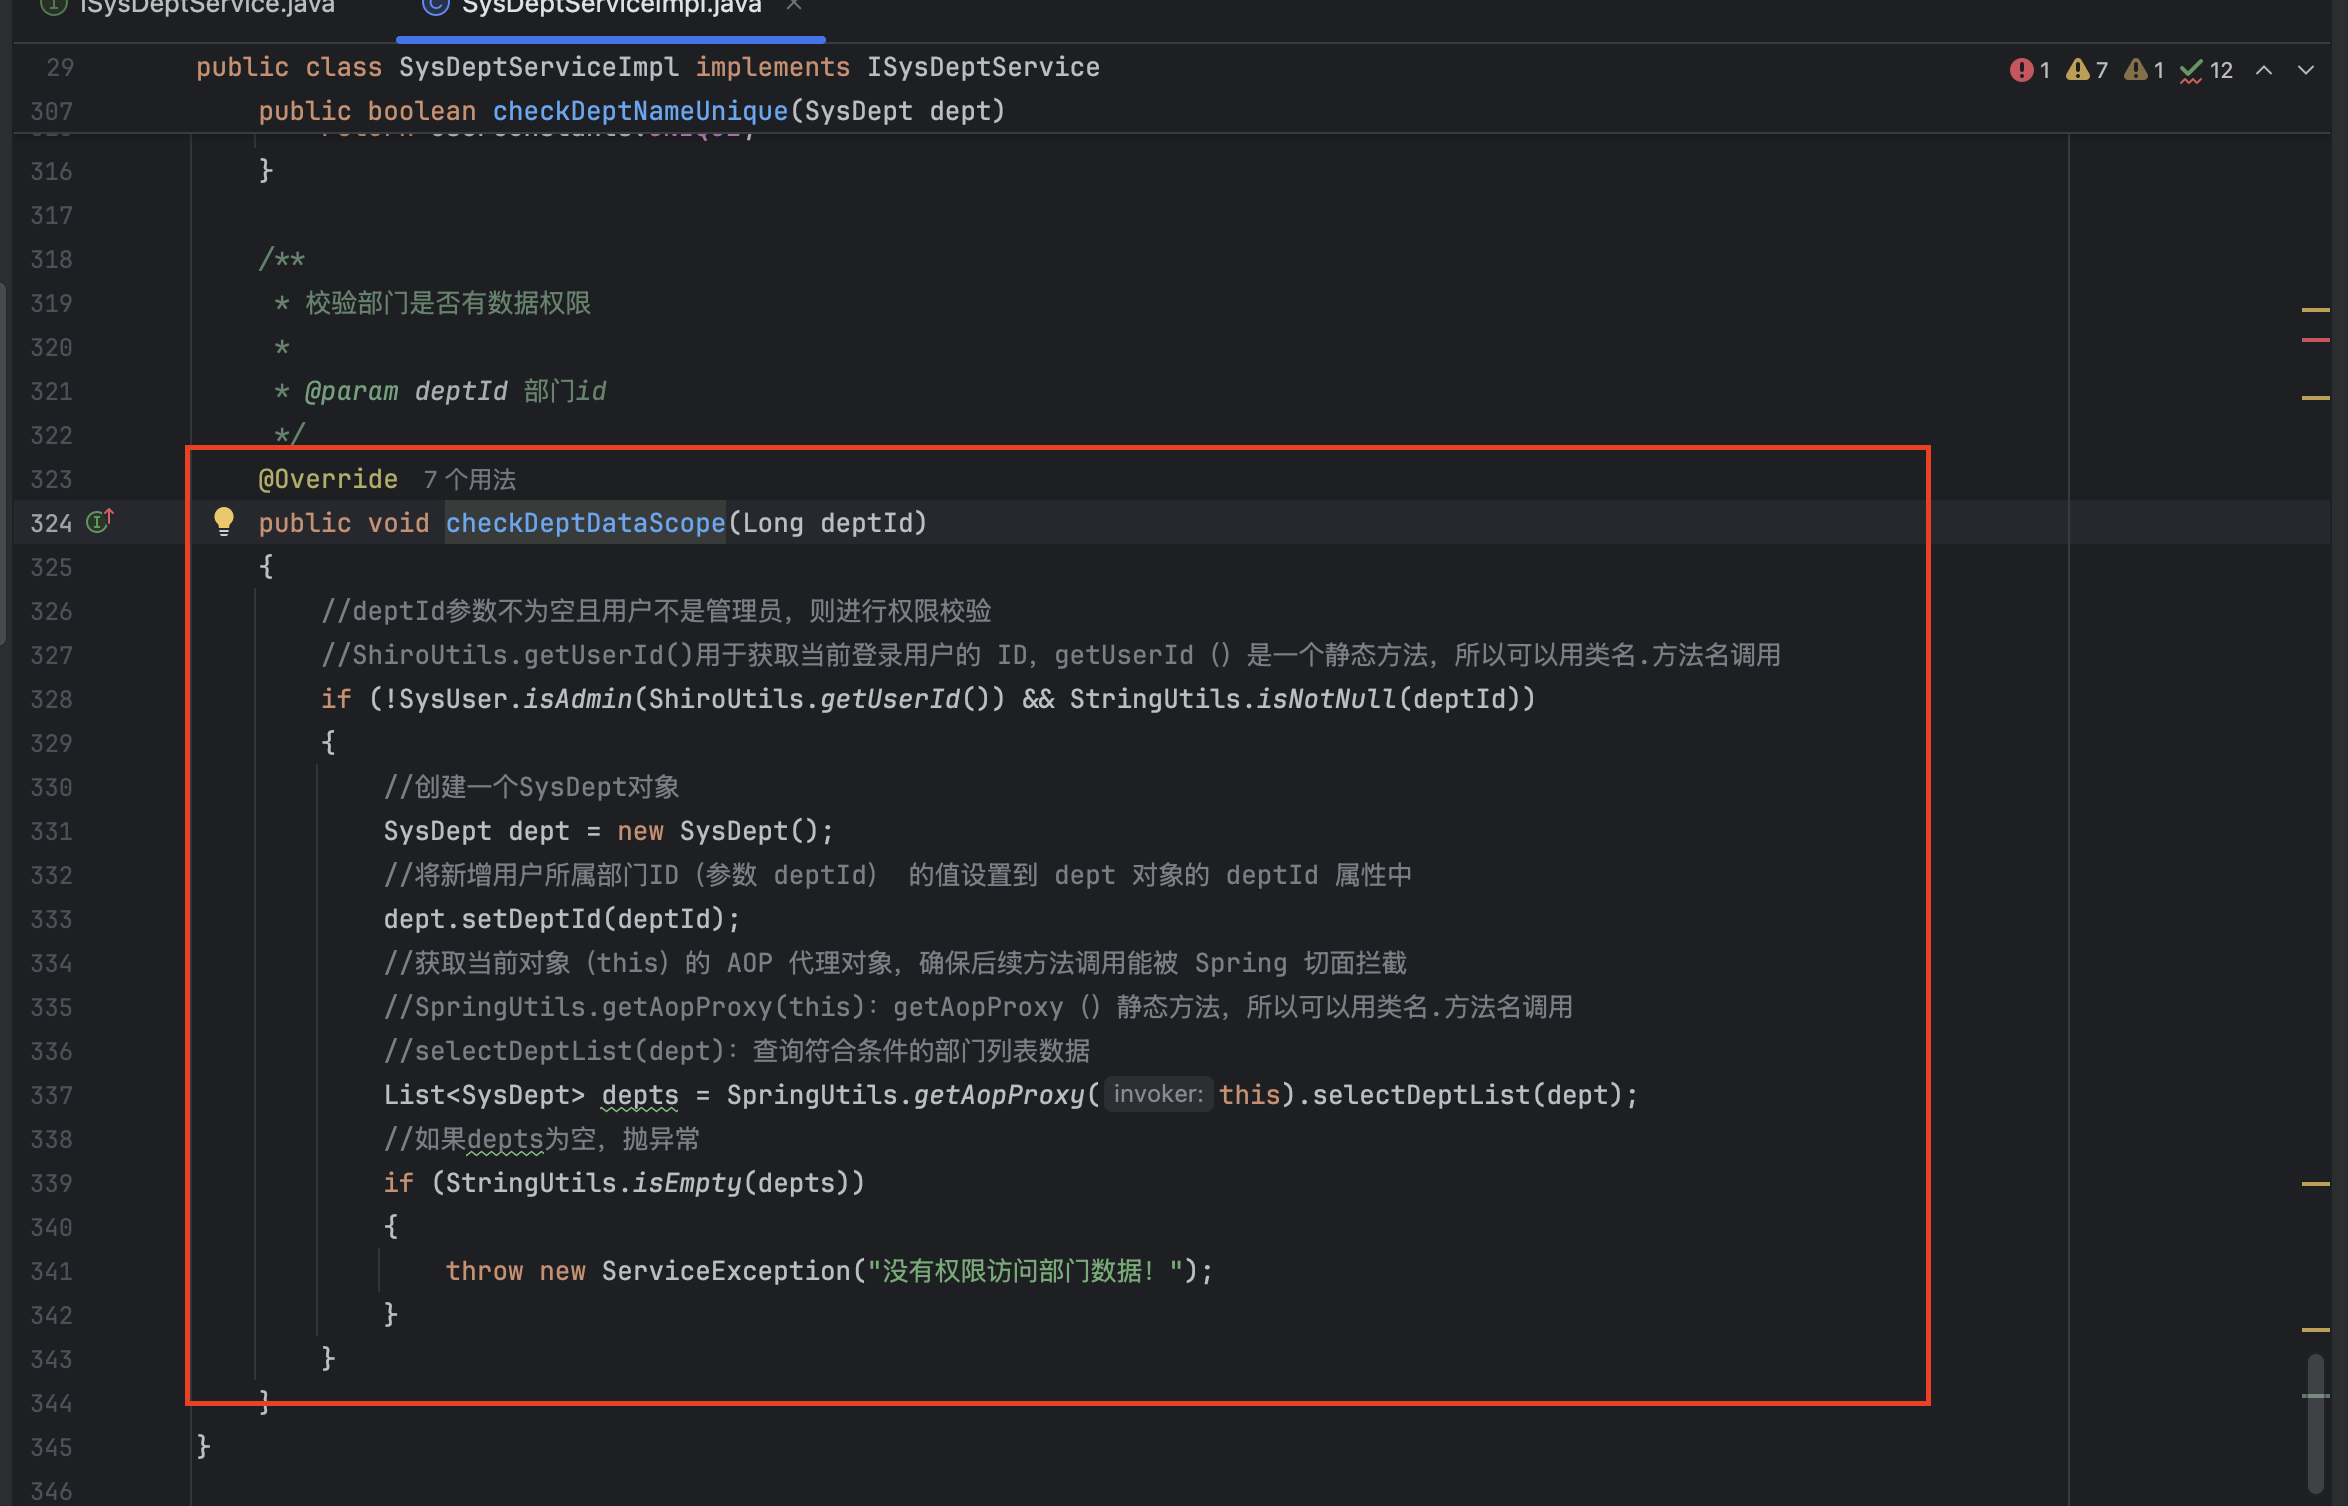This screenshot has height=1506, width=2348.
Task: Click line number 324 in the gutter
Action: [x=51, y=523]
